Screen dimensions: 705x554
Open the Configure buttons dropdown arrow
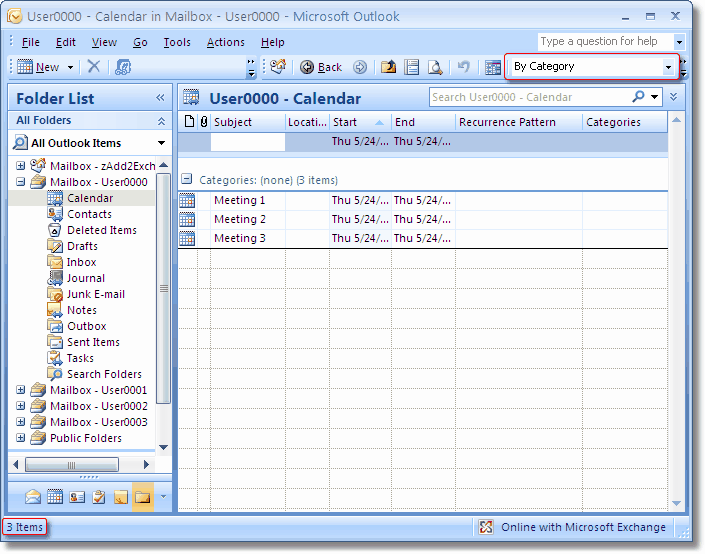(x=163, y=497)
